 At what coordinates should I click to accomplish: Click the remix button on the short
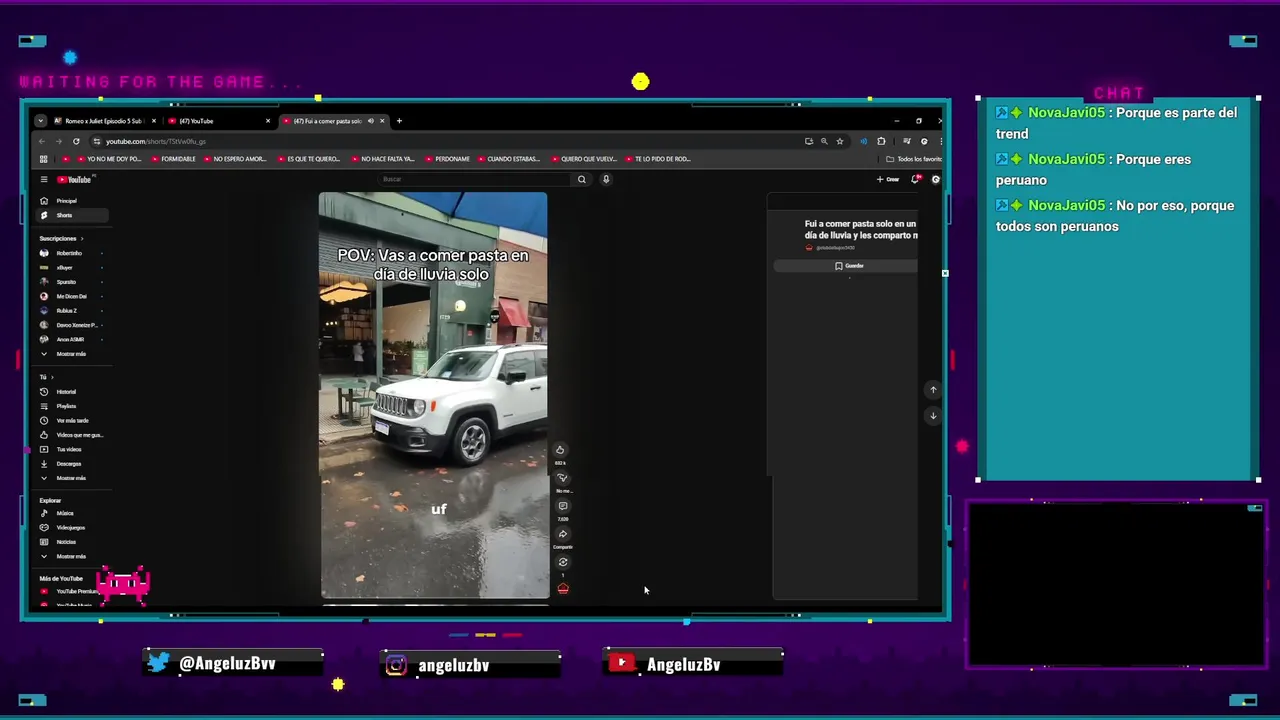point(562,562)
